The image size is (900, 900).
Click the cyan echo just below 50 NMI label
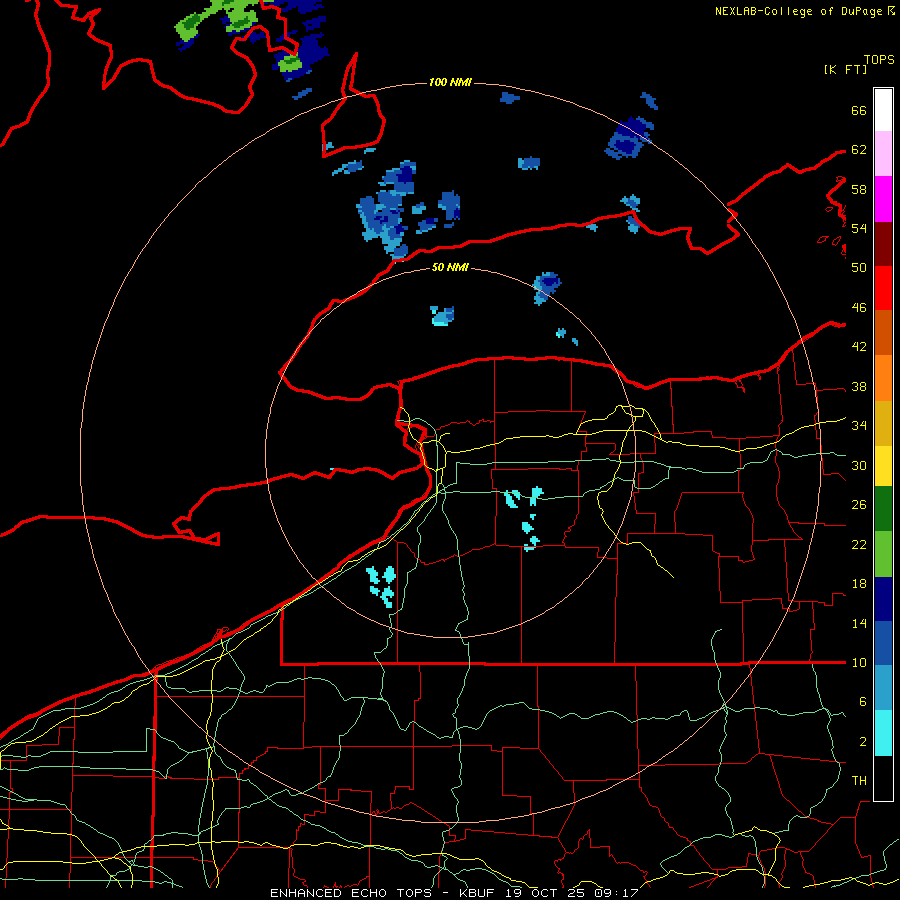pyautogui.click(x=443, y=316)
